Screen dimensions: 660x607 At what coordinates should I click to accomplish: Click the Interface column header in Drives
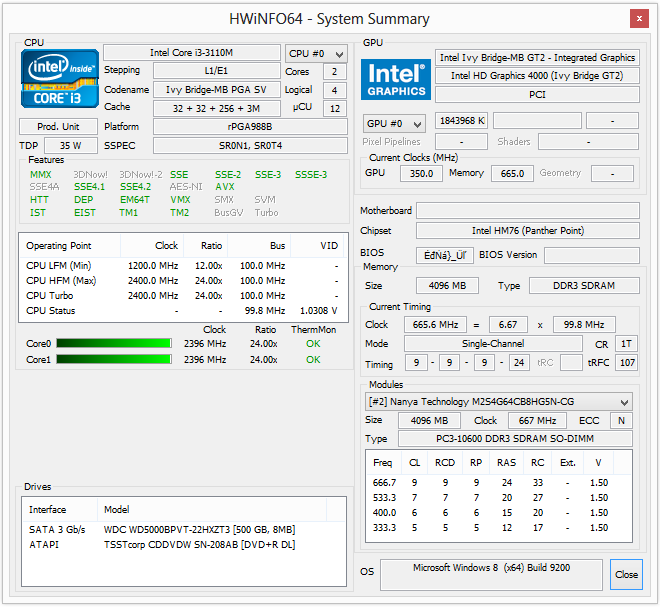point(60,510)
